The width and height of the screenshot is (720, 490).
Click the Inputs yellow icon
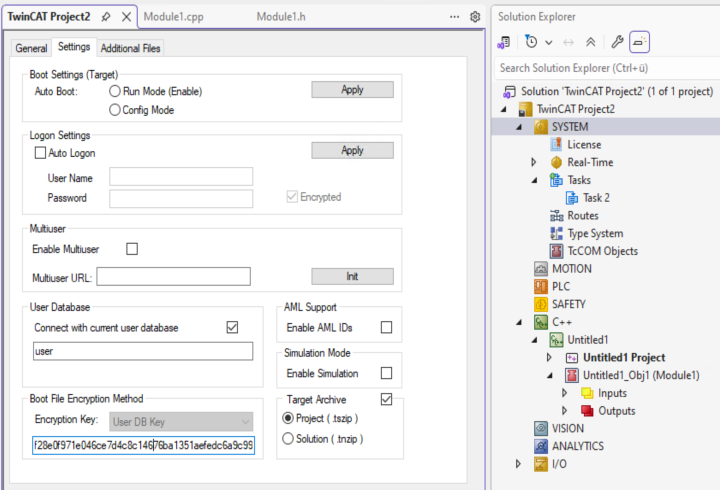[x=587, y=393]
